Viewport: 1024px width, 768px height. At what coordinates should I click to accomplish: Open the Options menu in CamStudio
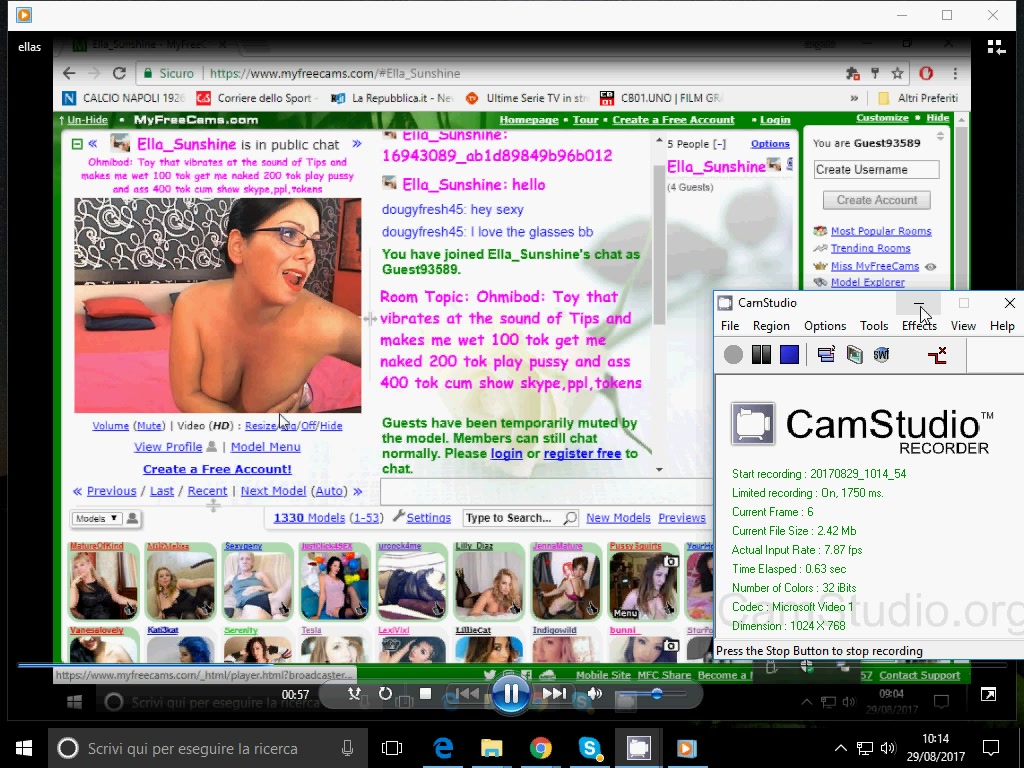pos(825,326)
